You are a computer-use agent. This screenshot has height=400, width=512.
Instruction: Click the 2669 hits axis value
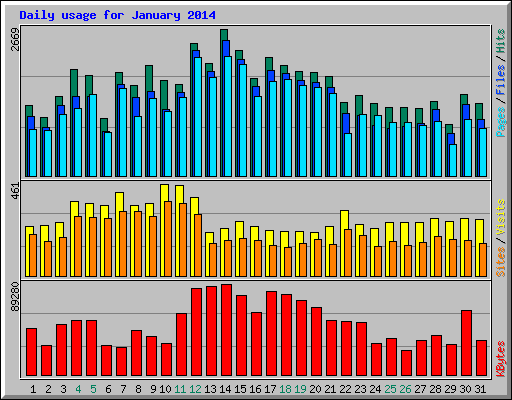point(15,40)
